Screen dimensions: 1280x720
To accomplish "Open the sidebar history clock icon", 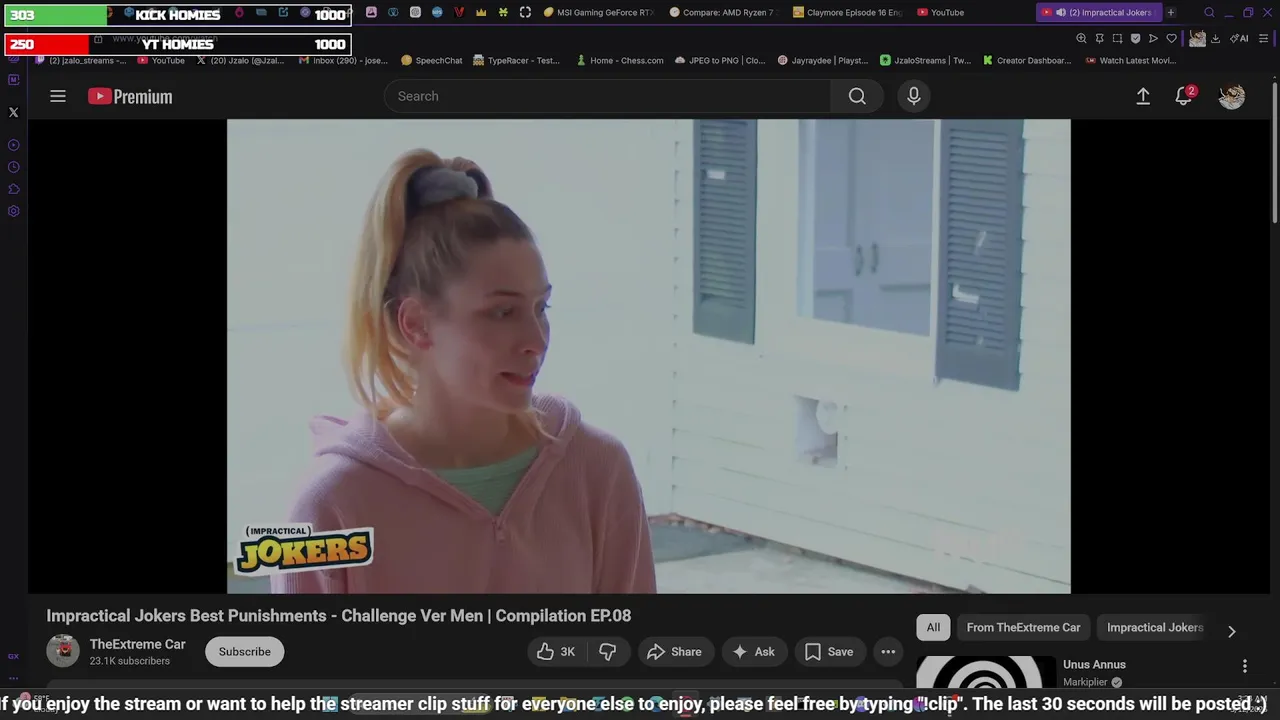I will coord(13,167).
